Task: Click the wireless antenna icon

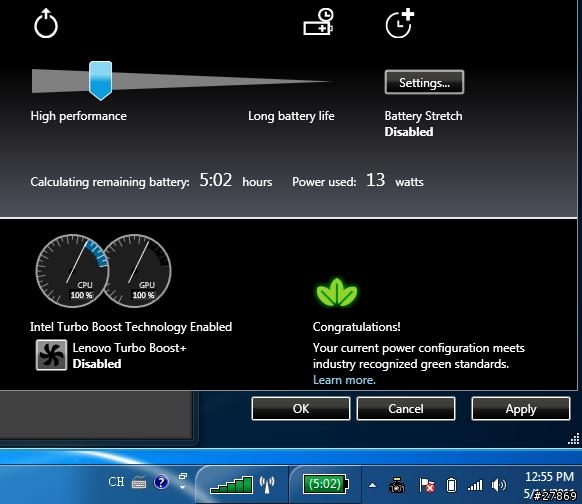Action: pyautogui.click(x=267, y=485)
